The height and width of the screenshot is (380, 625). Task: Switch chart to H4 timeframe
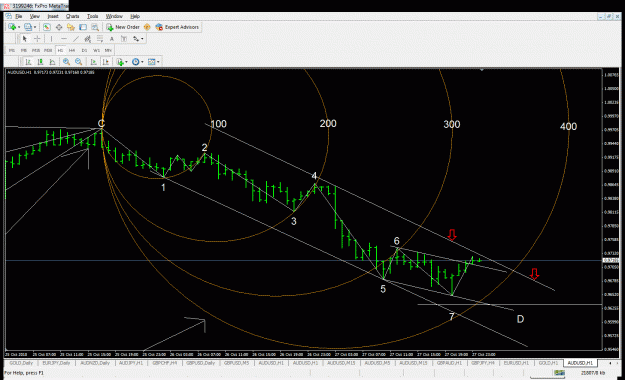tap(72, 50)
